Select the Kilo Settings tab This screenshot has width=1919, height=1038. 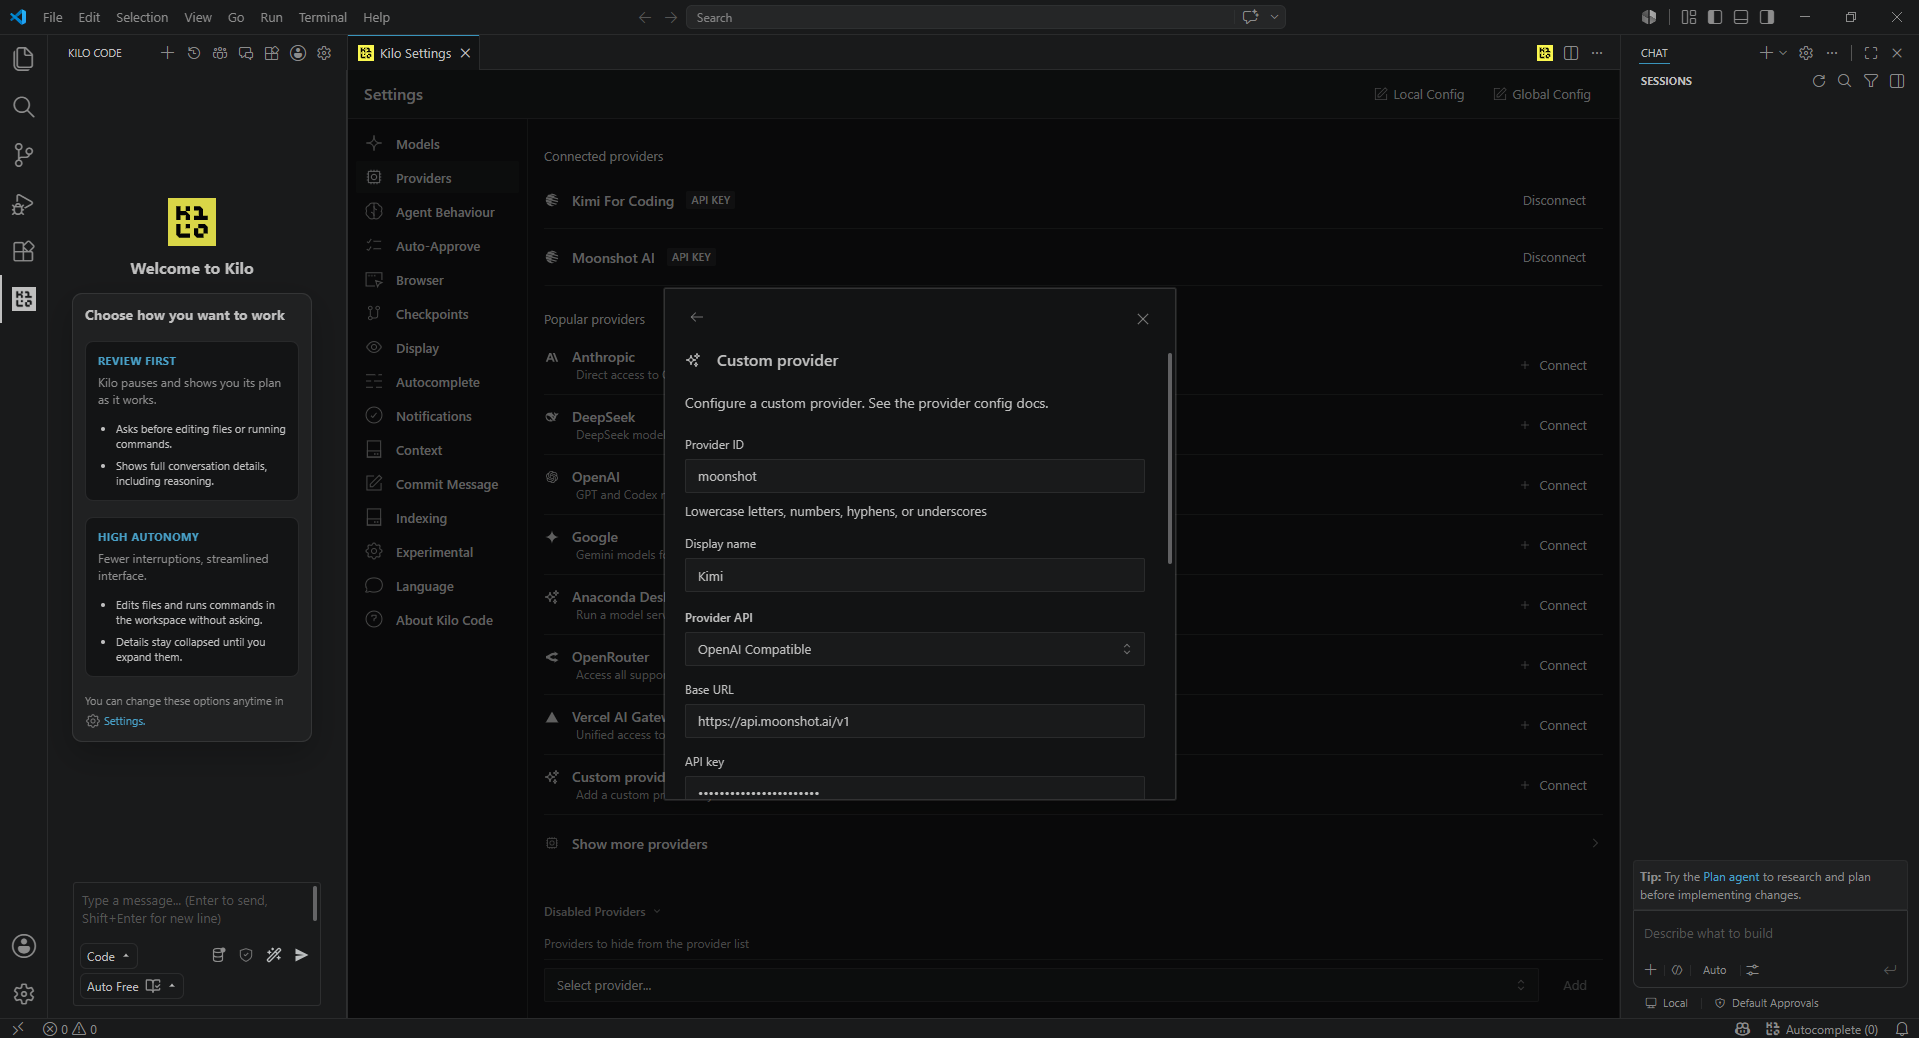point(414,53)
